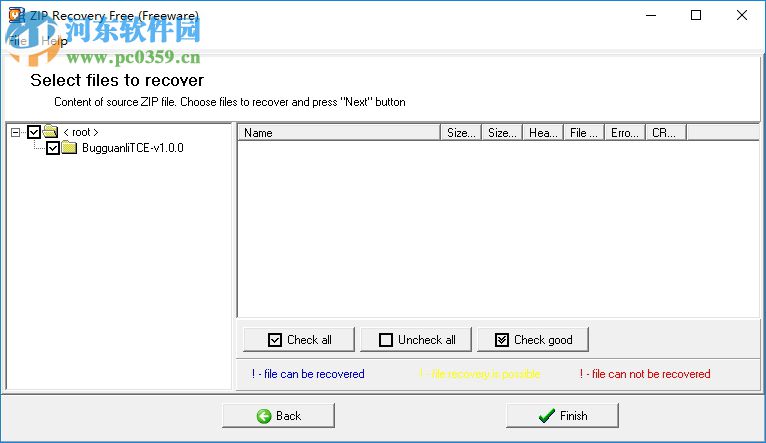This screenshot has height=443, width=766.
Task: Click the Uncheck all button
Action: (416, 339)
